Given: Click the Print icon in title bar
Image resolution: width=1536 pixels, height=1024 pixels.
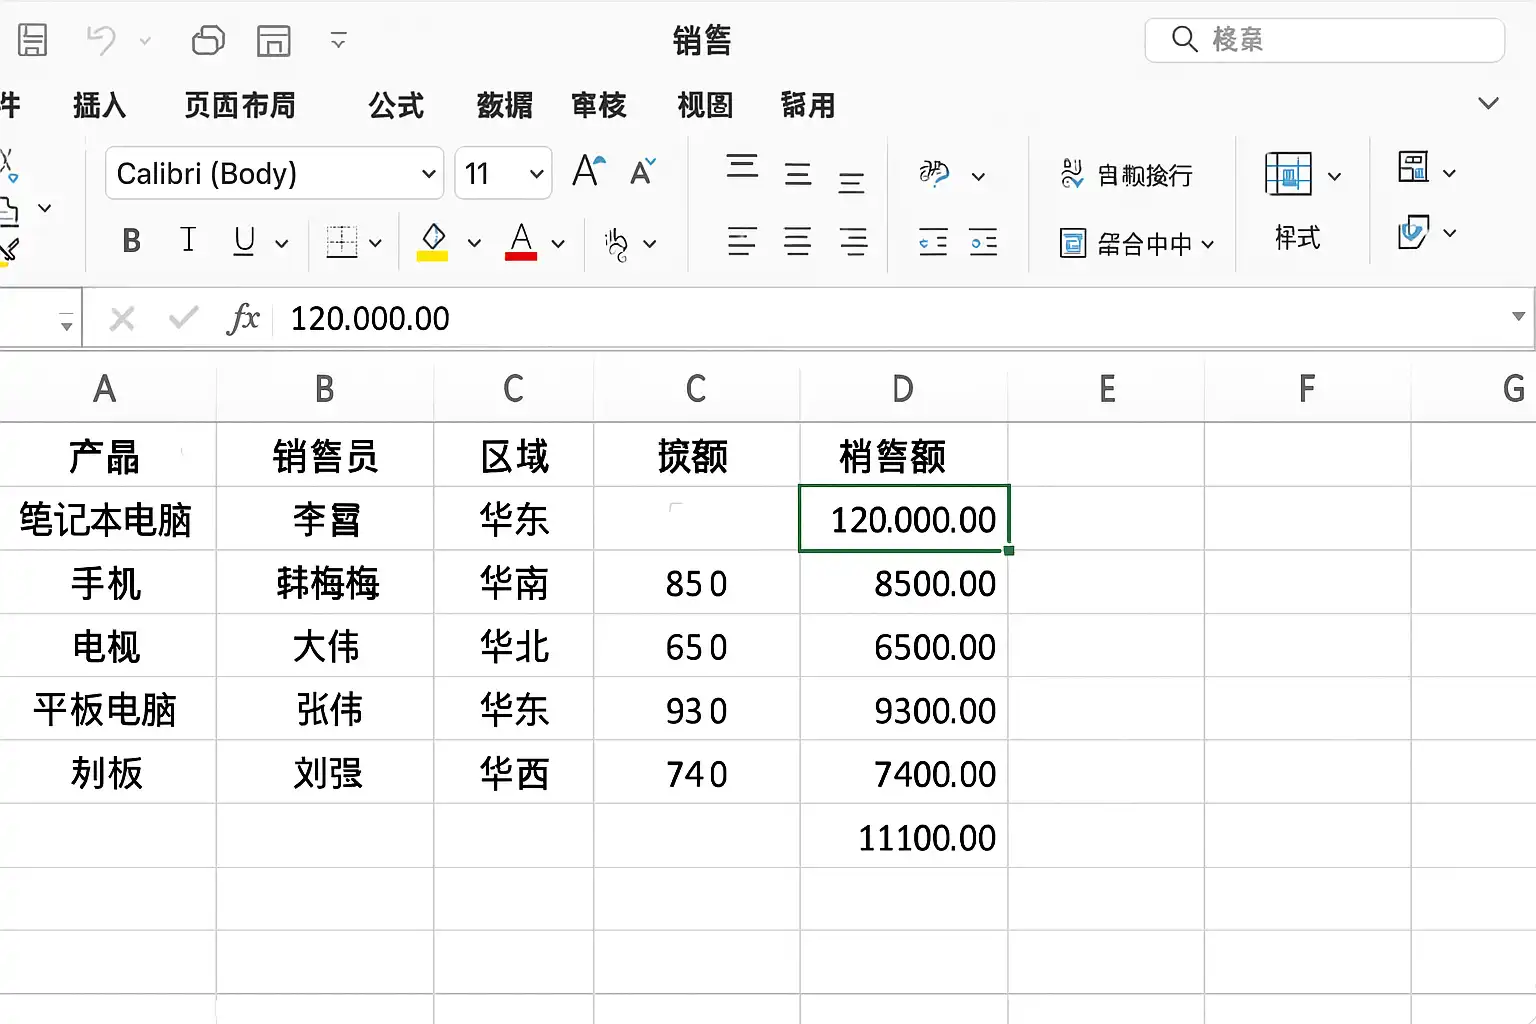Looking at the screenshot, I should (x=208, y=40).
